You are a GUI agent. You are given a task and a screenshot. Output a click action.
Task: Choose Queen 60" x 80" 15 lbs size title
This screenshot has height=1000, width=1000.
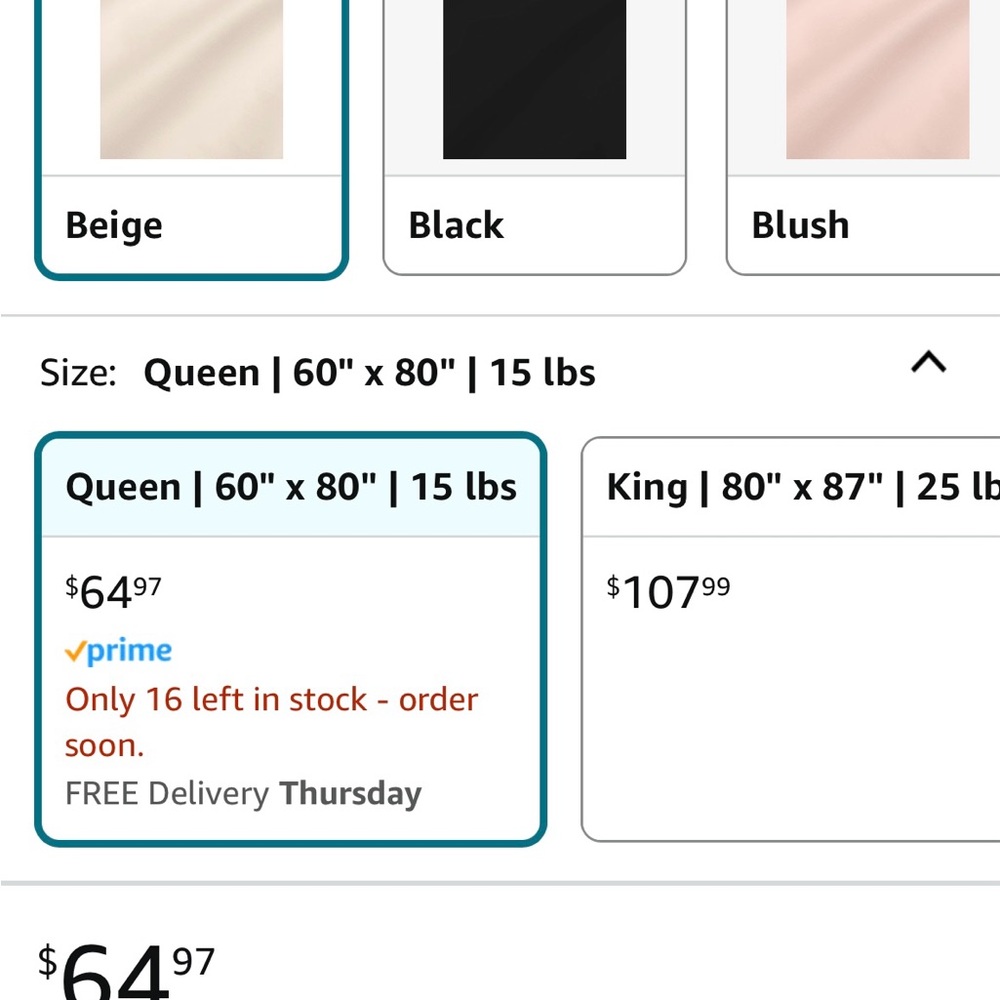pos(291,487)
